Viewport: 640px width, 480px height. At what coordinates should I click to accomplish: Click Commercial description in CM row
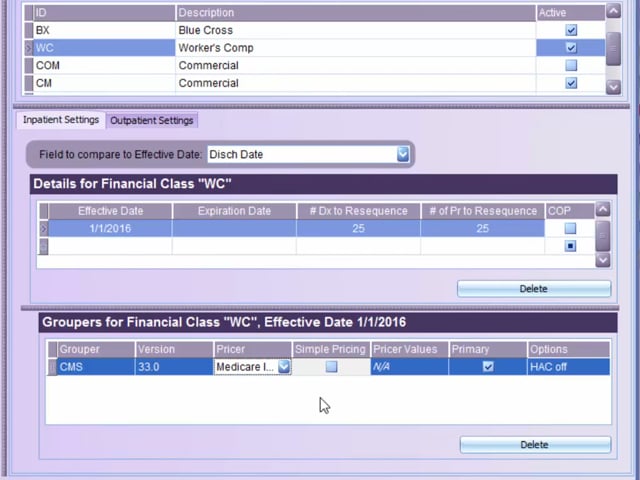tap(356, 83)
